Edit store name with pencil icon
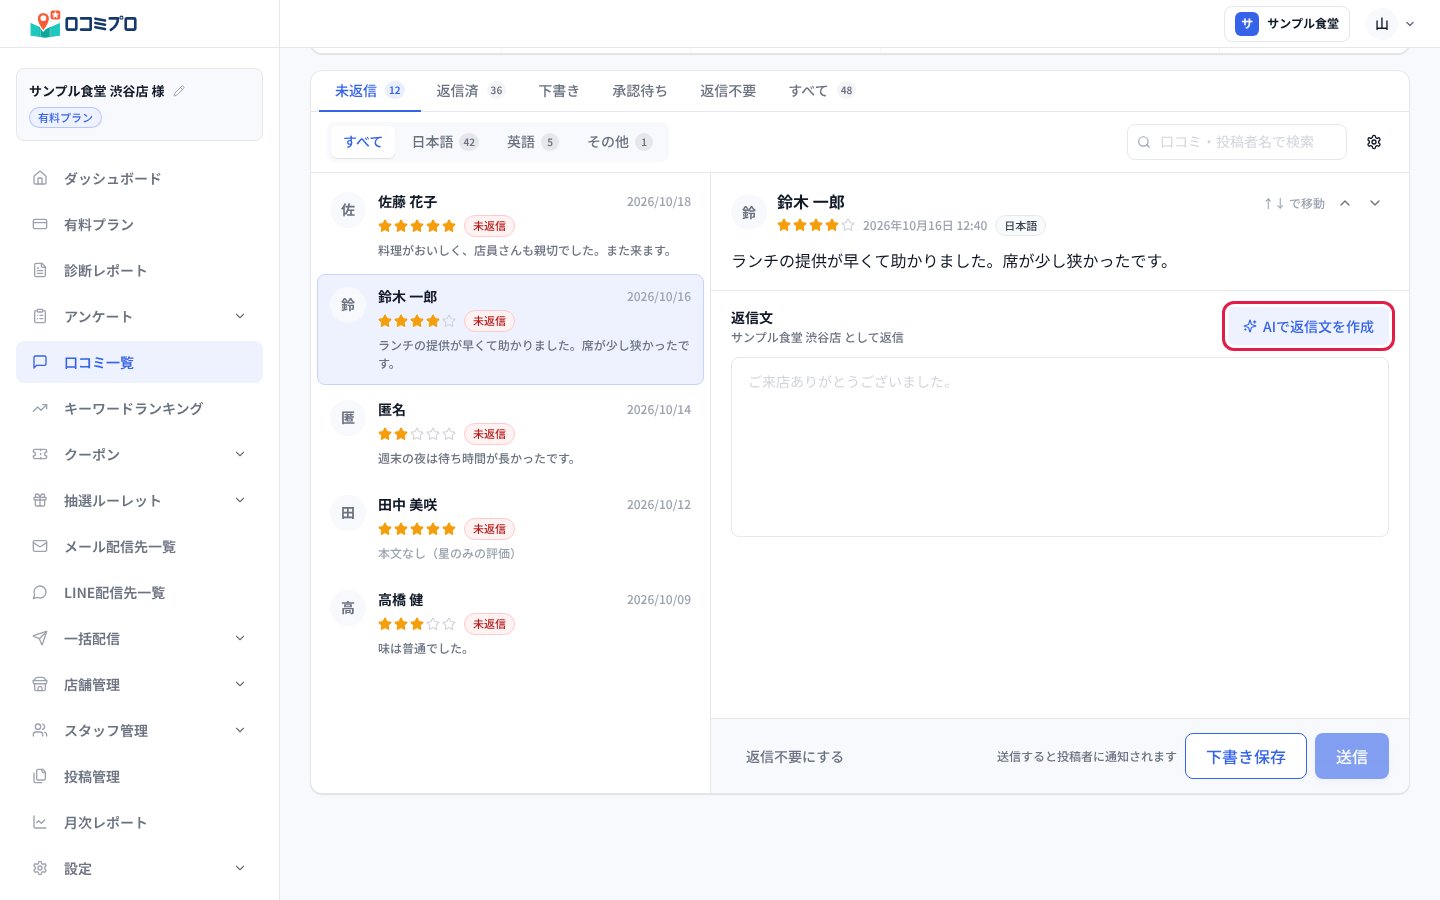 [x=179, y=91]
